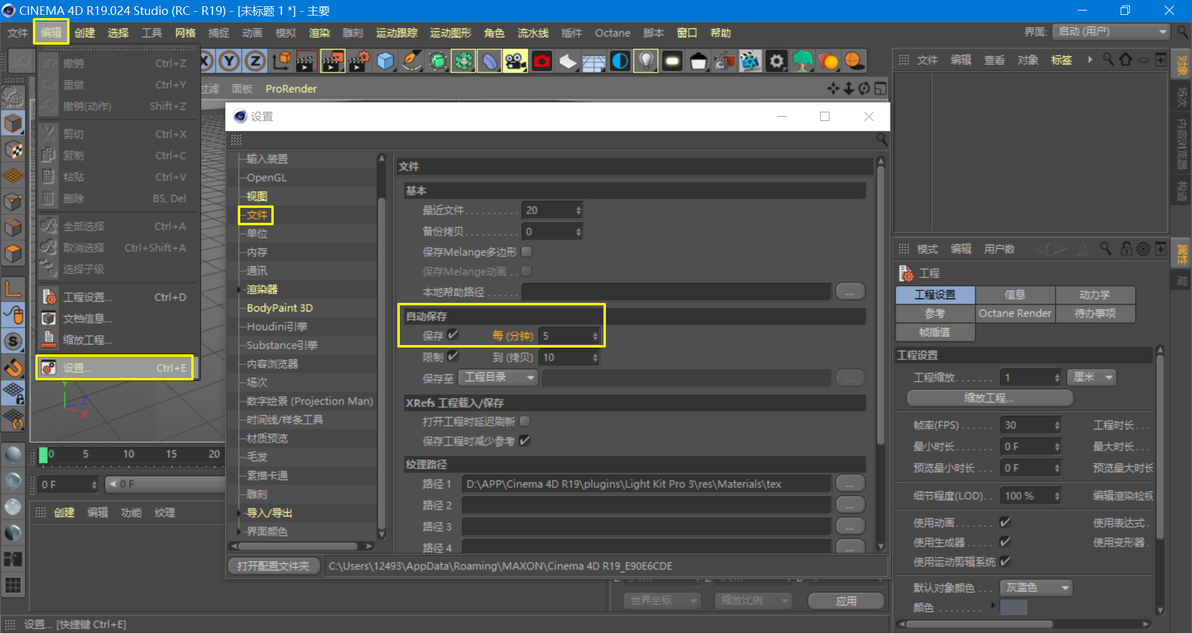Image resolution: width=1192 pixels, height=633 pixels.
Task: Click the black gear icon in toolbar
Action: [776, 61]
